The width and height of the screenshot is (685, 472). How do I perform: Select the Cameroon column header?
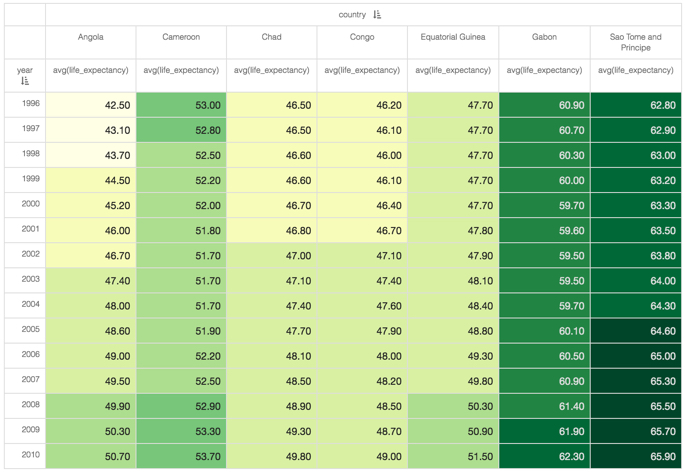181,37
